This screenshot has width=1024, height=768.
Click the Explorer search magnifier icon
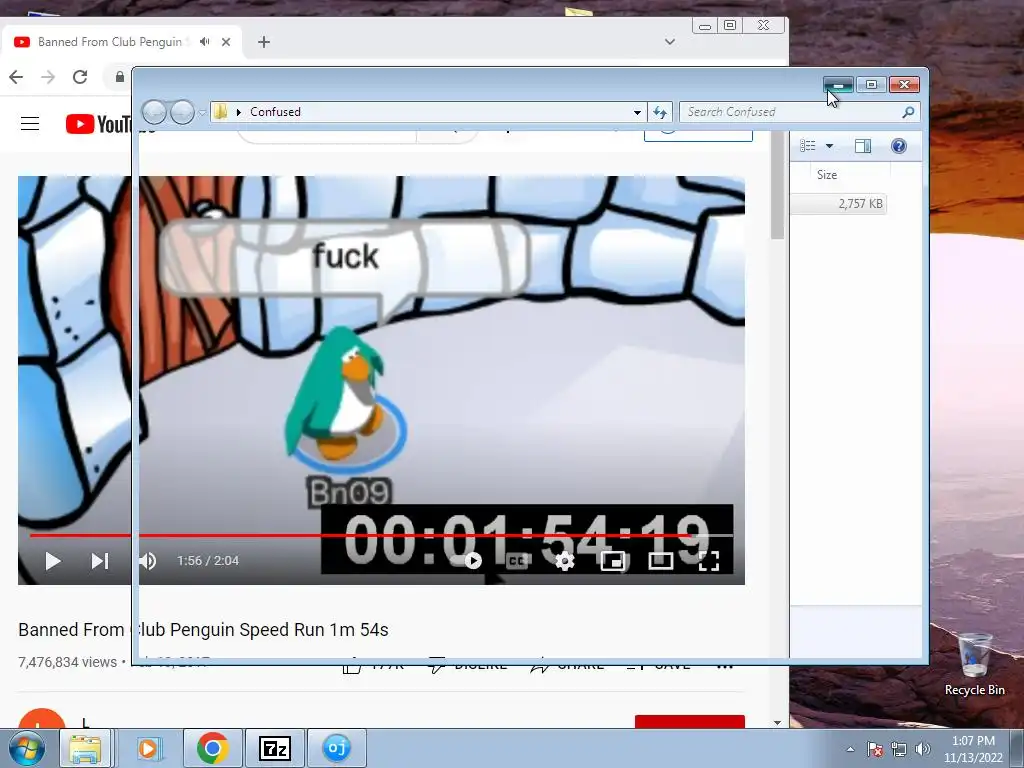point(908,112)
